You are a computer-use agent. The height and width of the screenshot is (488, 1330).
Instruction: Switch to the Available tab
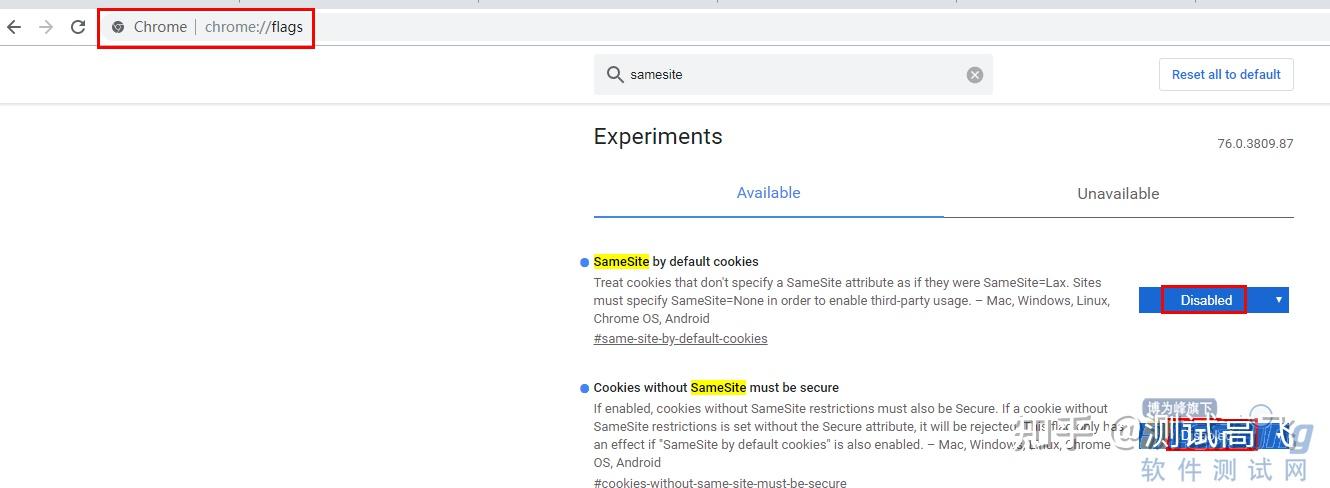click(x=768, y=193)
